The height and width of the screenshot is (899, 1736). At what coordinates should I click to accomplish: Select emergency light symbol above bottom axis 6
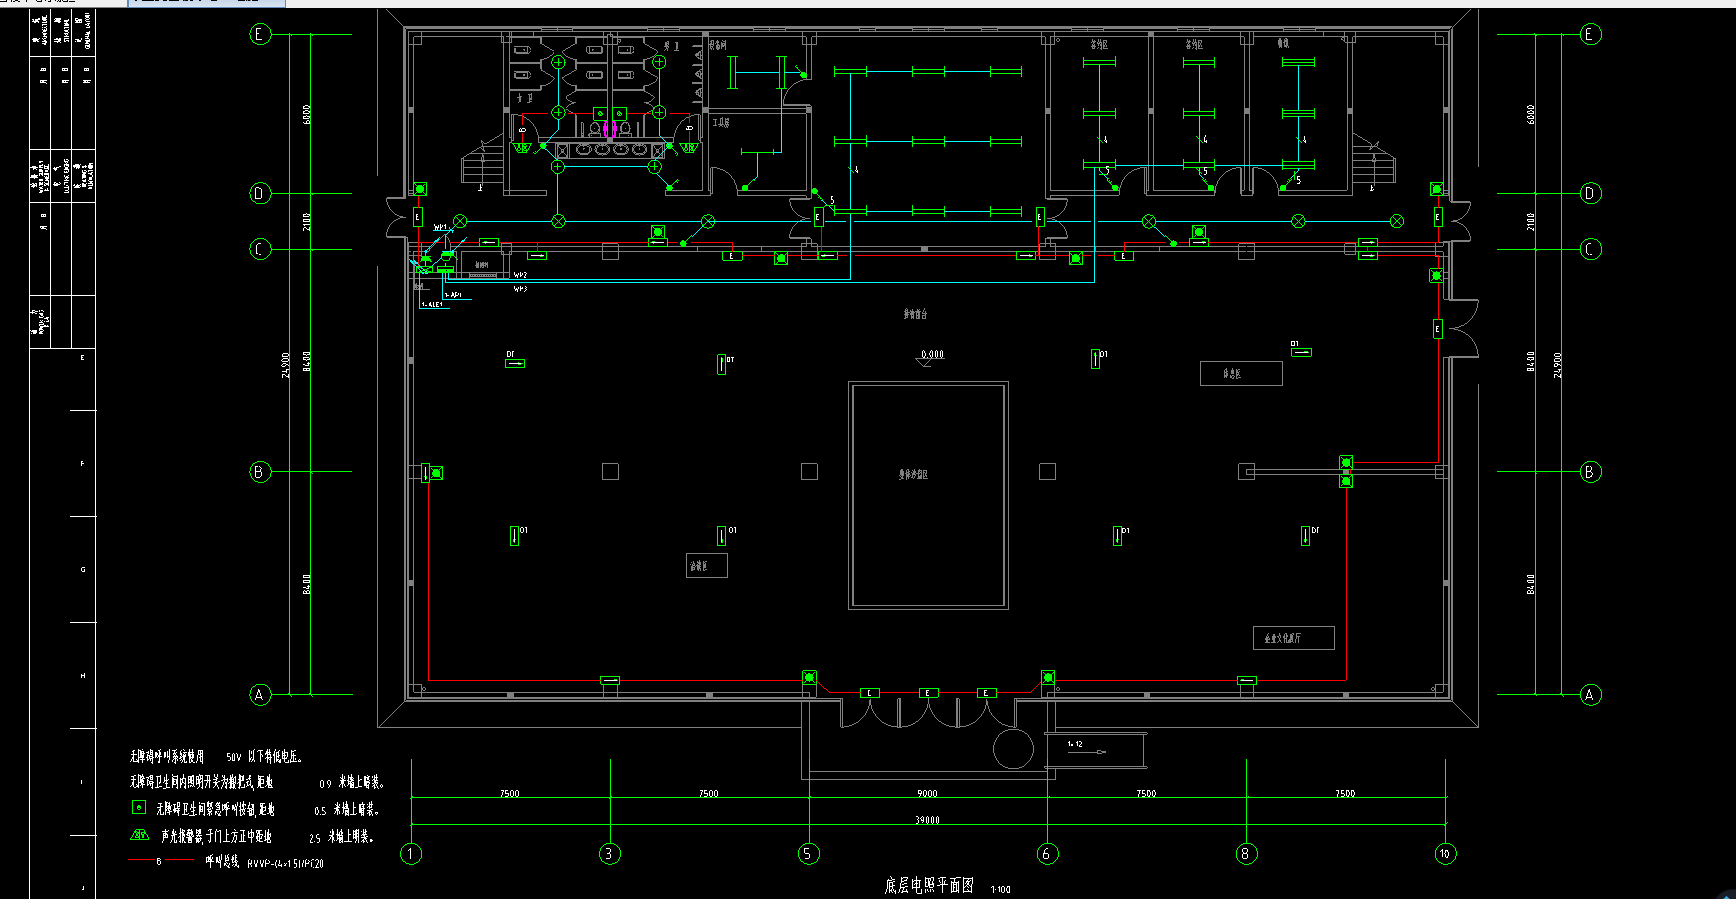1047,677
